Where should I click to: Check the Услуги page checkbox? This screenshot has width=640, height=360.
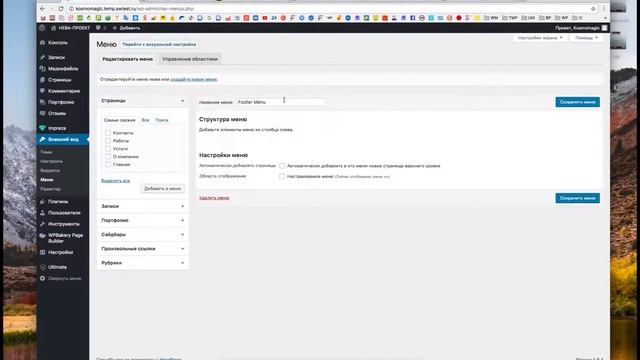point(108,149)
